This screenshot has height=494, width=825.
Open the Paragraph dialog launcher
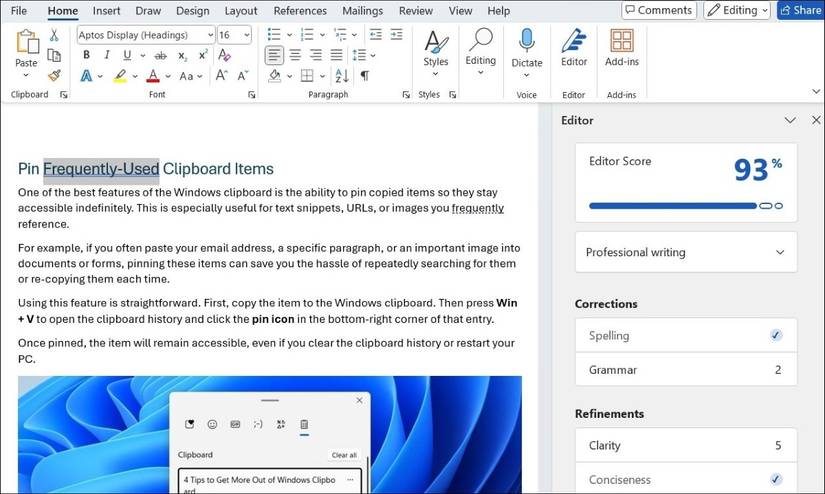[406, 95]
